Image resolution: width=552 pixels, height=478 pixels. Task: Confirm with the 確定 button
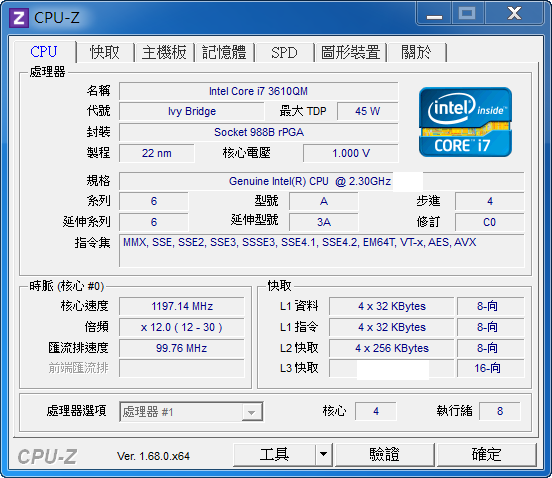click(487, 454)
